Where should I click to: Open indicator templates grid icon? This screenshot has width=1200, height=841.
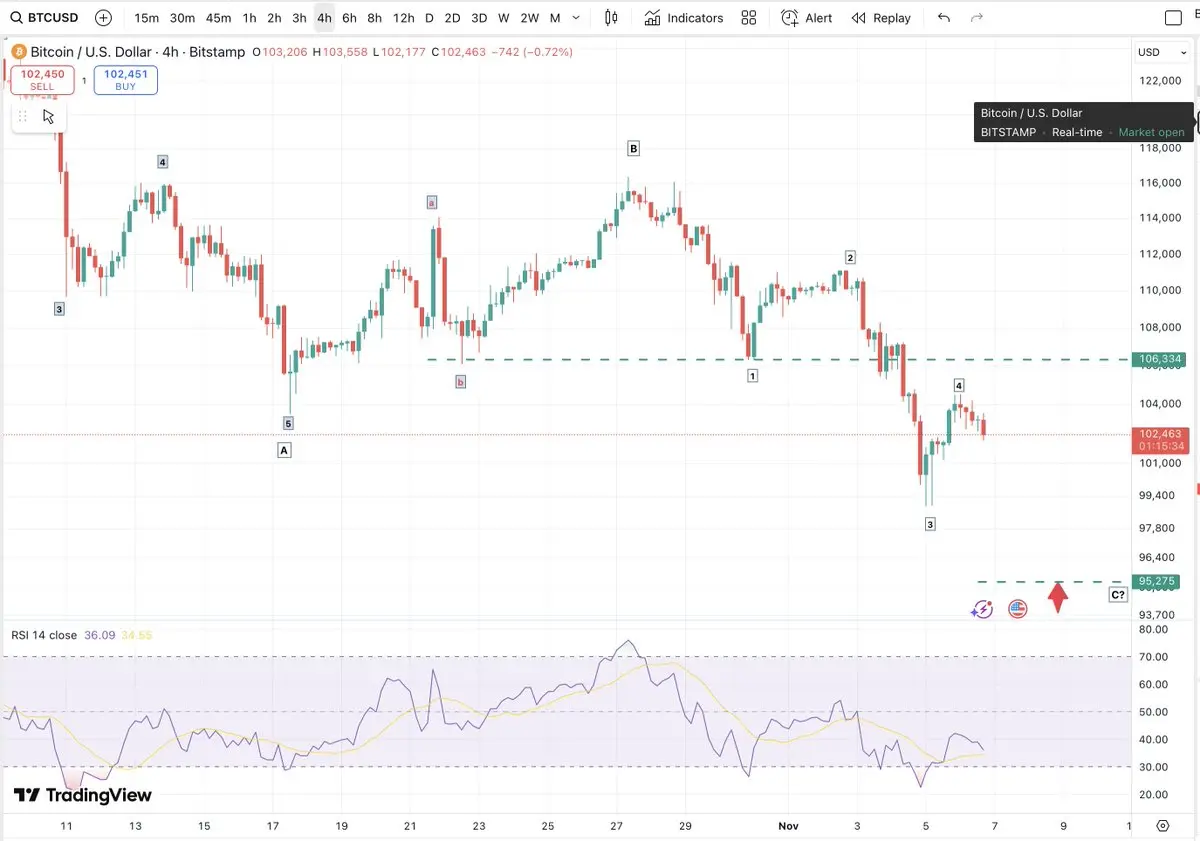pos(749,18)
